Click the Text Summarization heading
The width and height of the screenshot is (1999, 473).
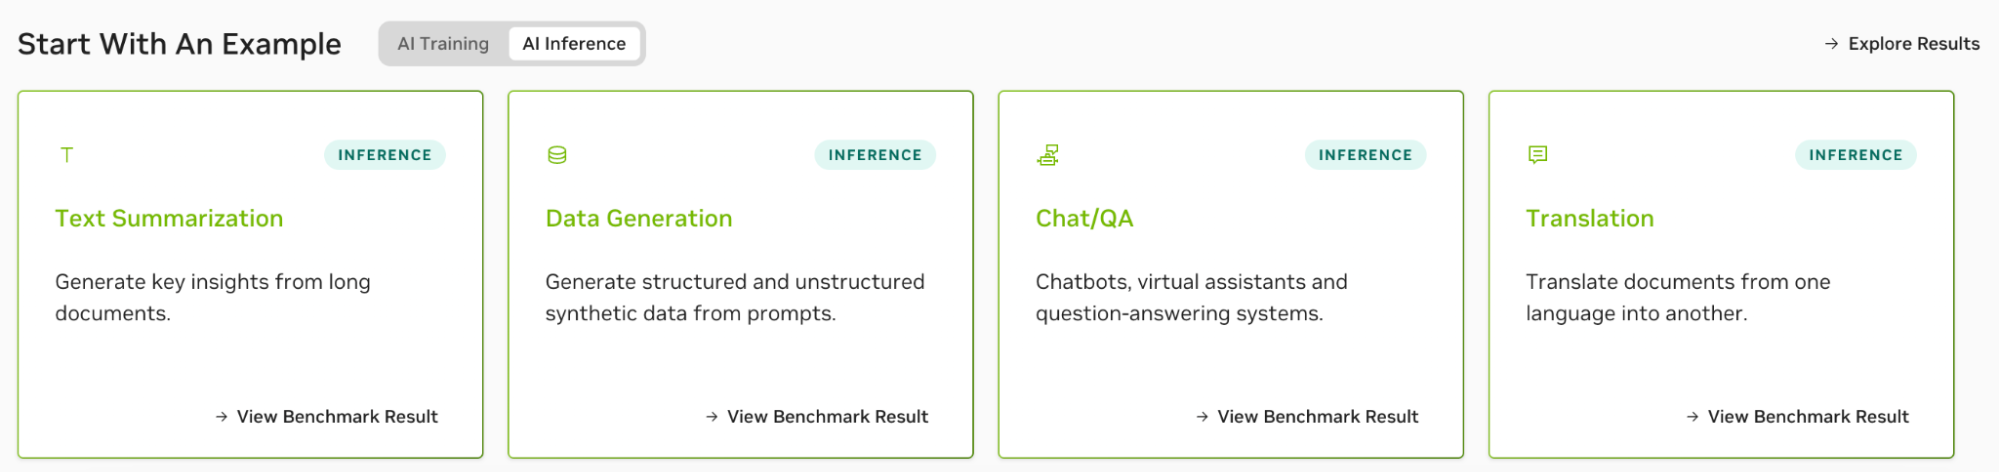169,219
